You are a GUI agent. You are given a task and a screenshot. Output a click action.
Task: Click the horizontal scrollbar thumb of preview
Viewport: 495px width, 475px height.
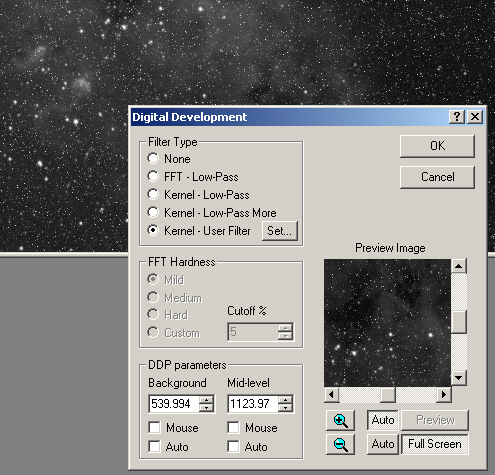click(388, 395)
